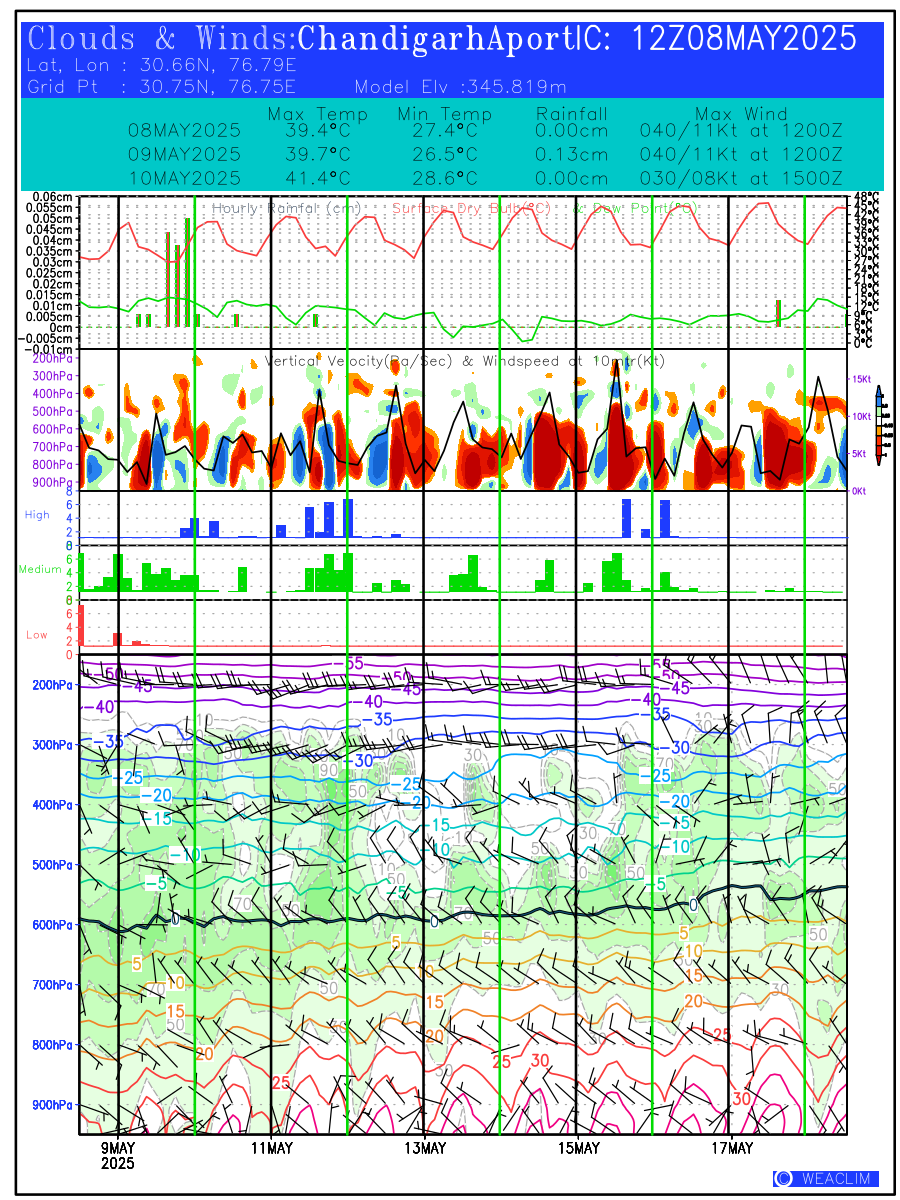The height and width of the screenshot is (1200, 900).
Task: Select the 08MAY2025 row date
Action: 185,131
